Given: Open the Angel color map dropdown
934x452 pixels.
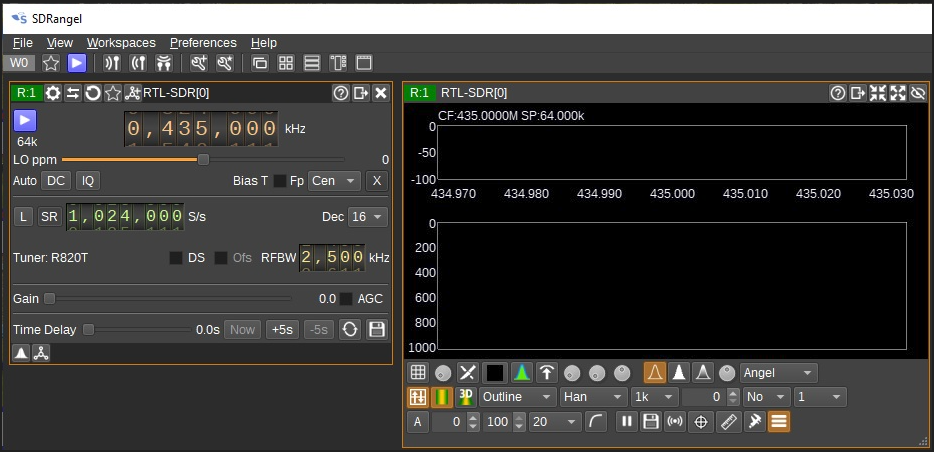Looking at the screenshot, I should (x=779, y=373).
